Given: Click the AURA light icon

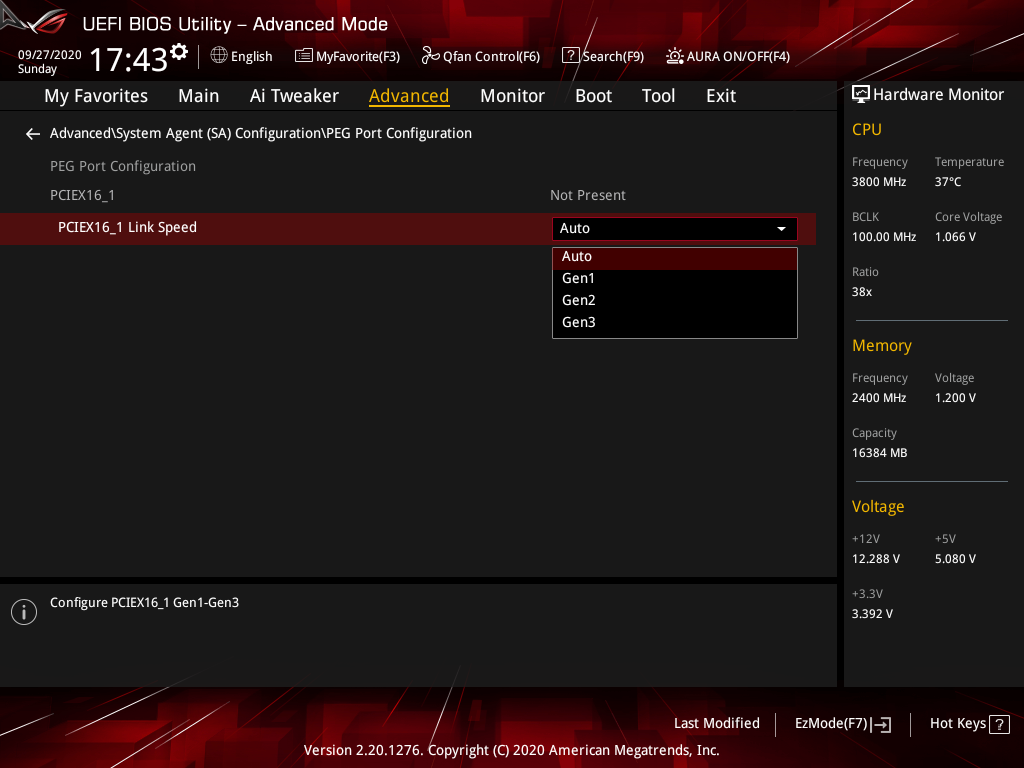Looking at the screenshot, I should 675,56.
